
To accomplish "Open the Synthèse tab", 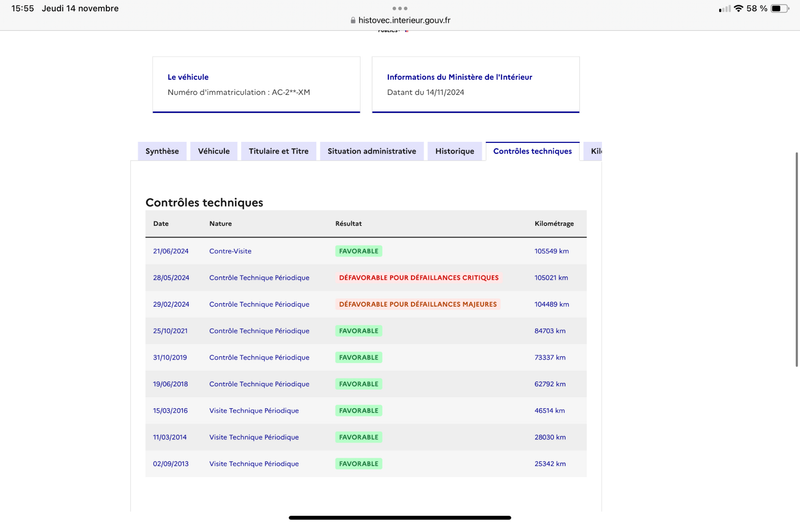I will pos(162,151).
